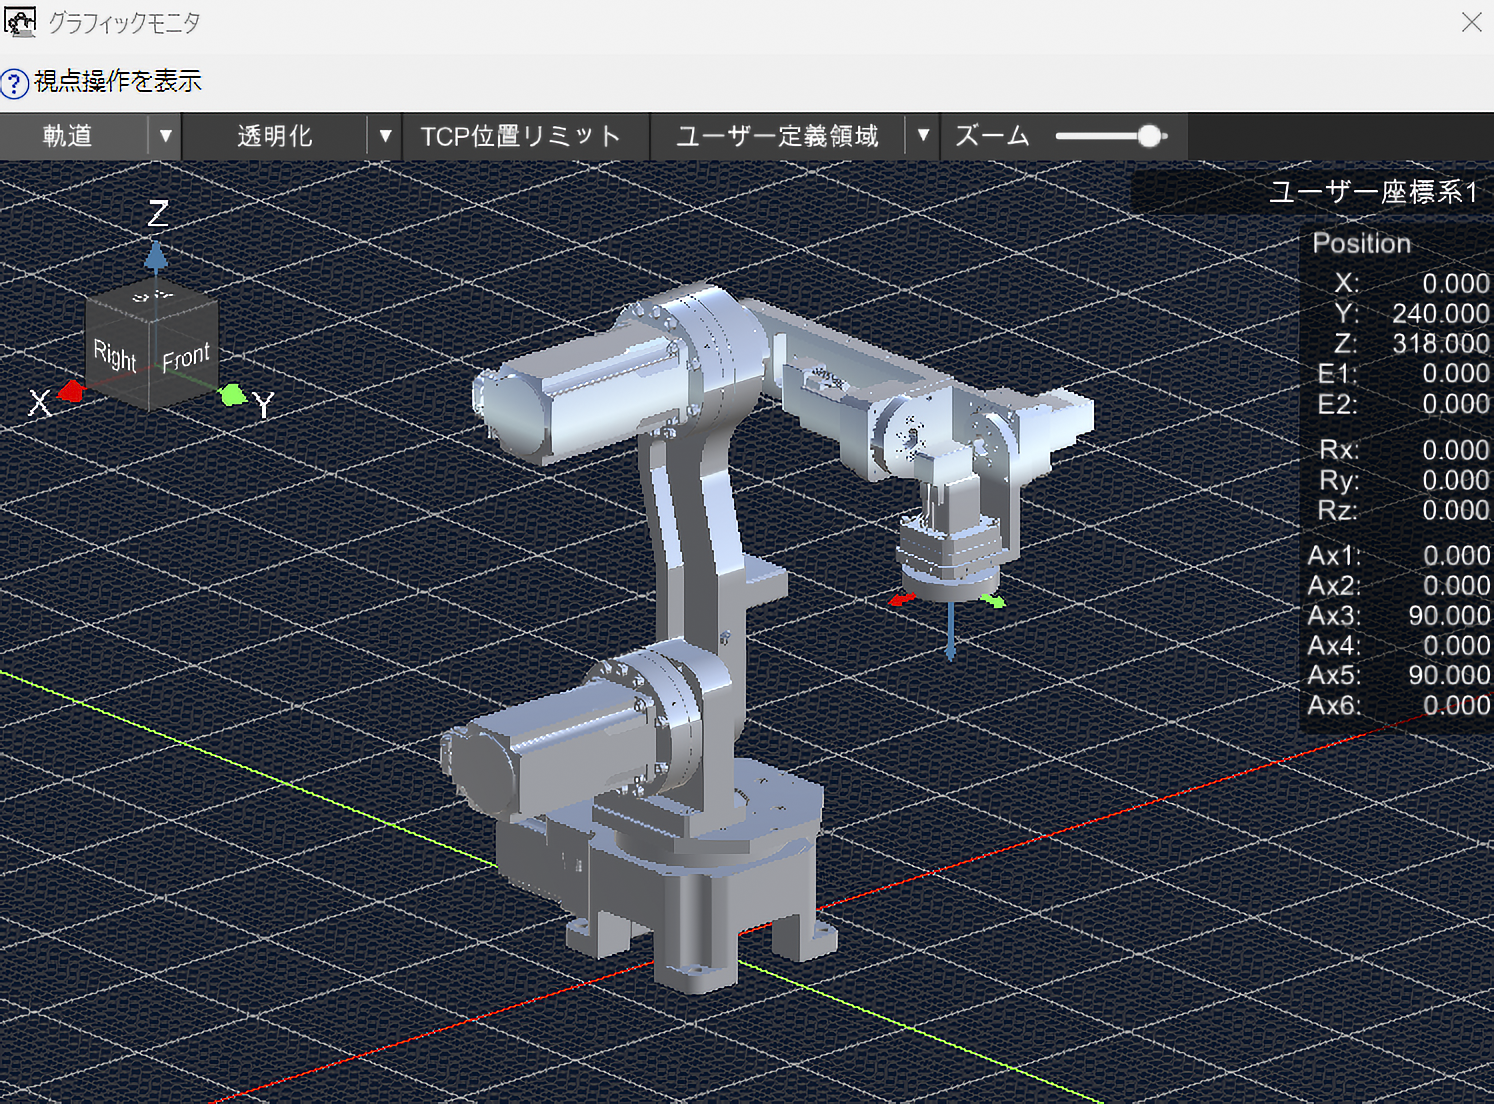Click the ズーム slider handle
The image size is (1494, 1104).
pos(1150,136)
